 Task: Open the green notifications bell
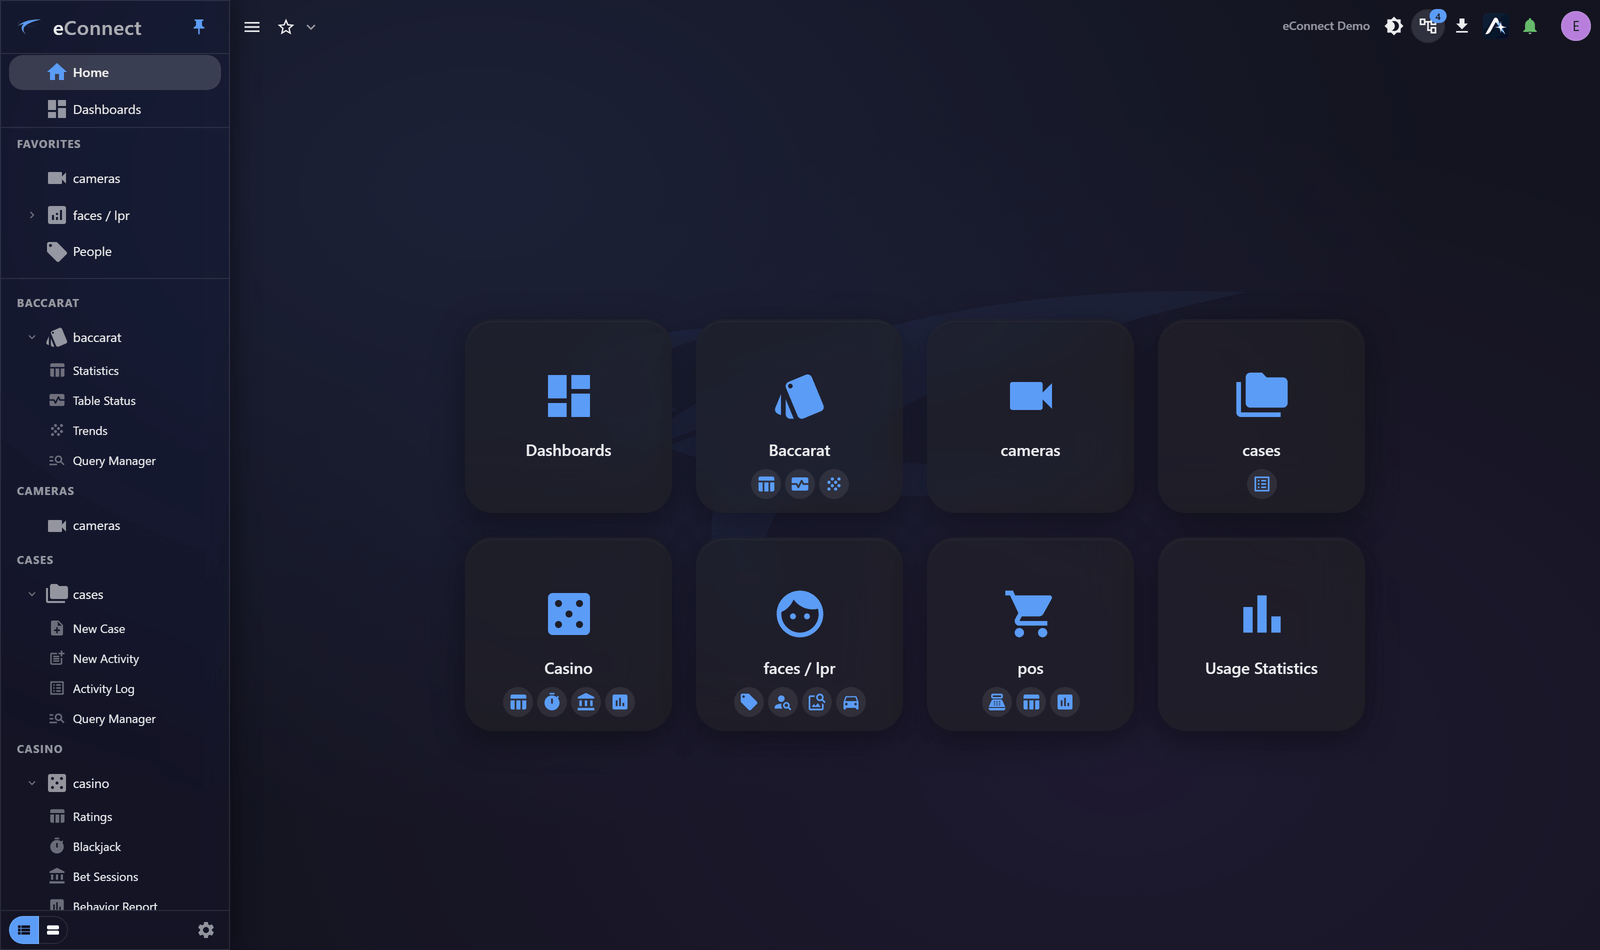[1530, 27]
